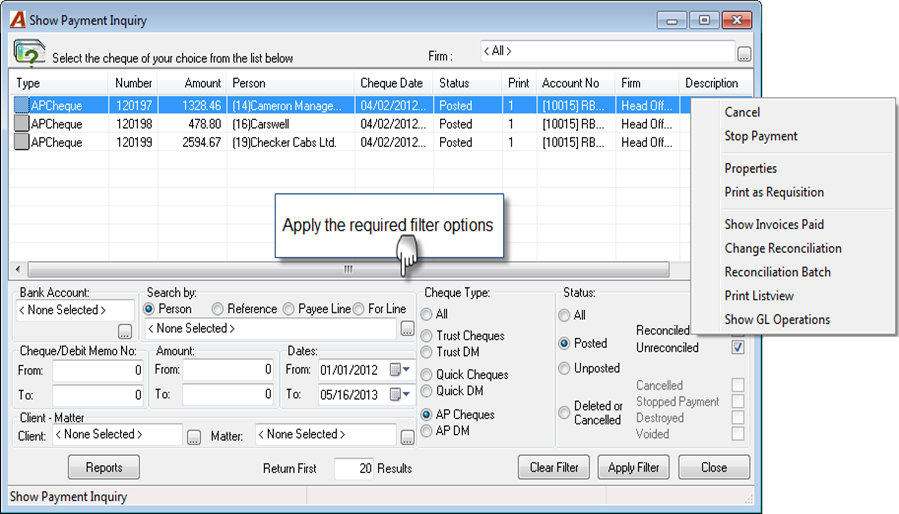
Task: Toggle Voided checkbox
Action: pyautogui.click(x=738, y=434)
